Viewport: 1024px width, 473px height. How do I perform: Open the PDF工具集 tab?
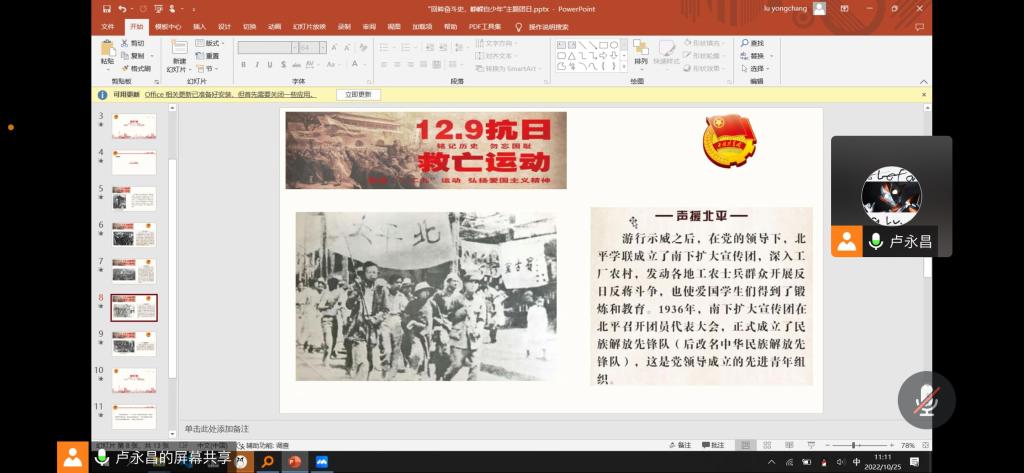tap(485, 27)
